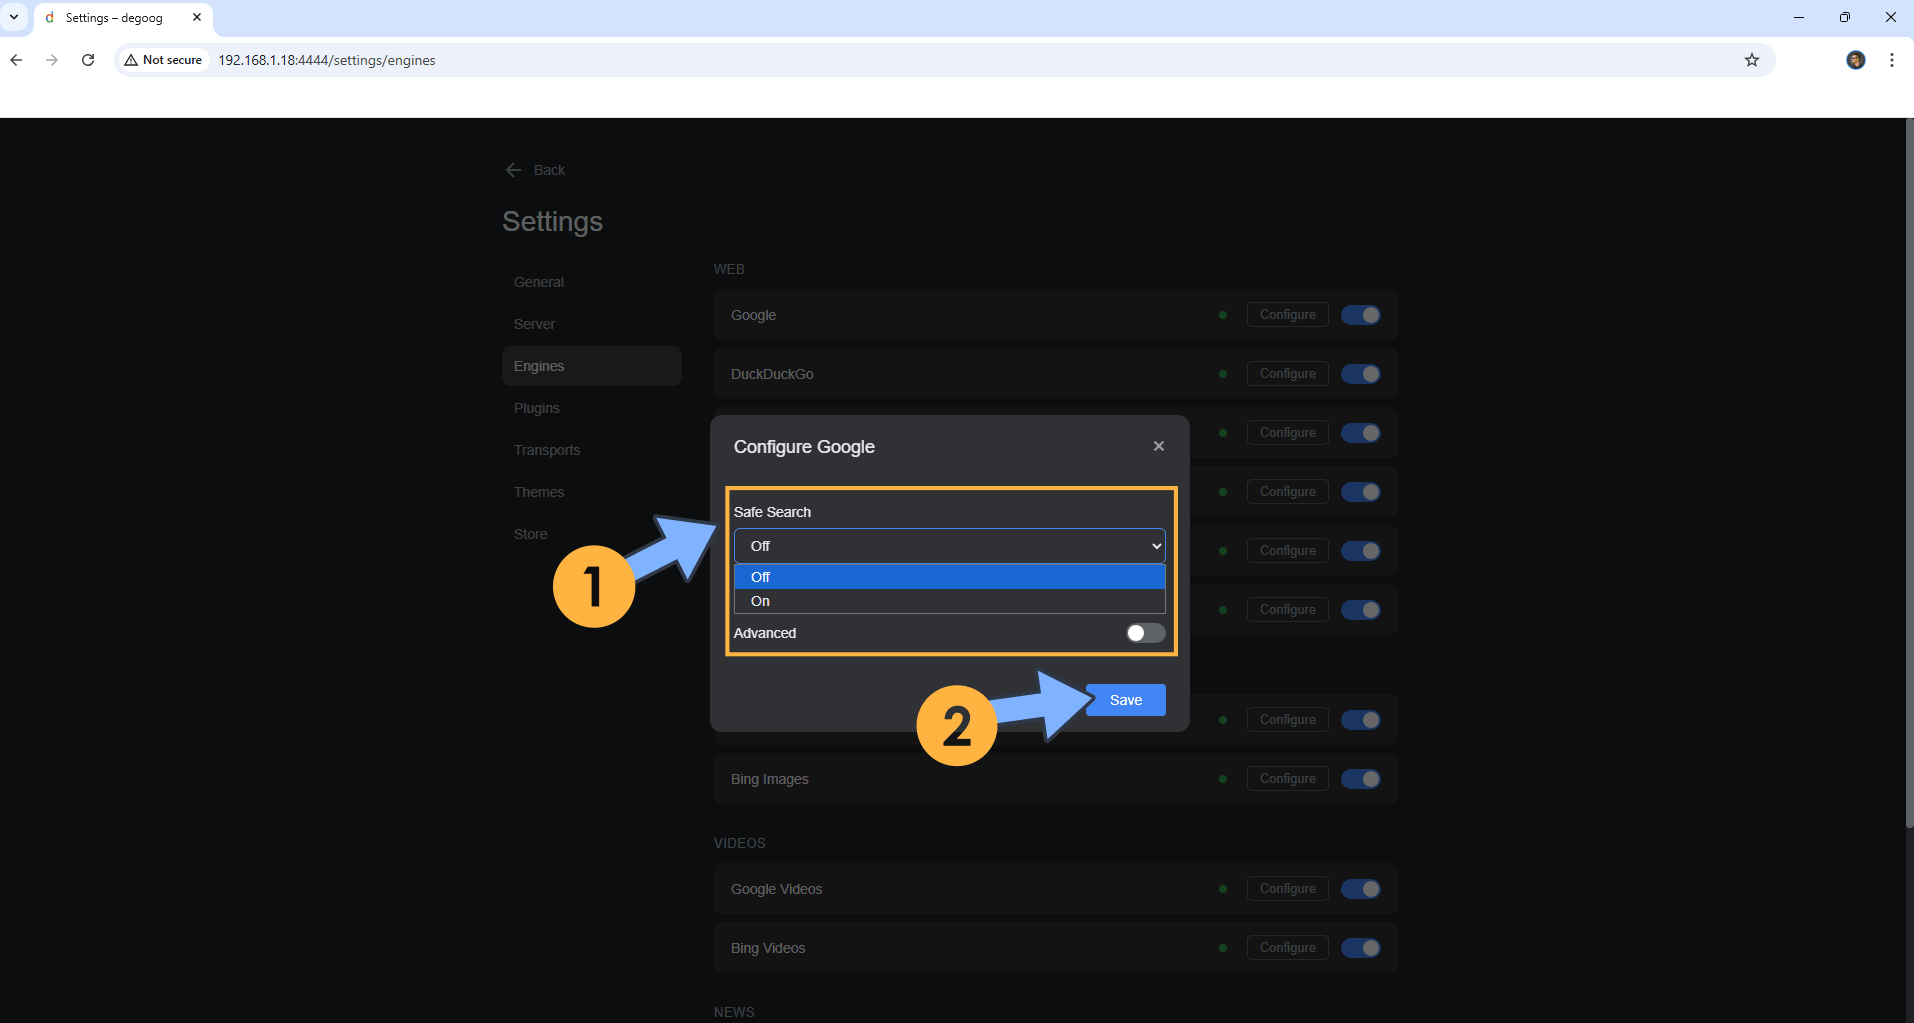
Task: Click the Not secure warning icon
Action: pos(131,60)
